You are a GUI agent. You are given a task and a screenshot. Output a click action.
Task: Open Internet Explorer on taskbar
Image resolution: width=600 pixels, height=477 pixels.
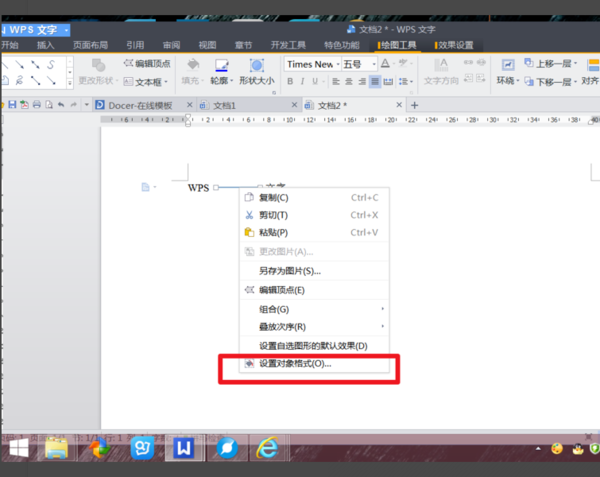click(267, 448)
